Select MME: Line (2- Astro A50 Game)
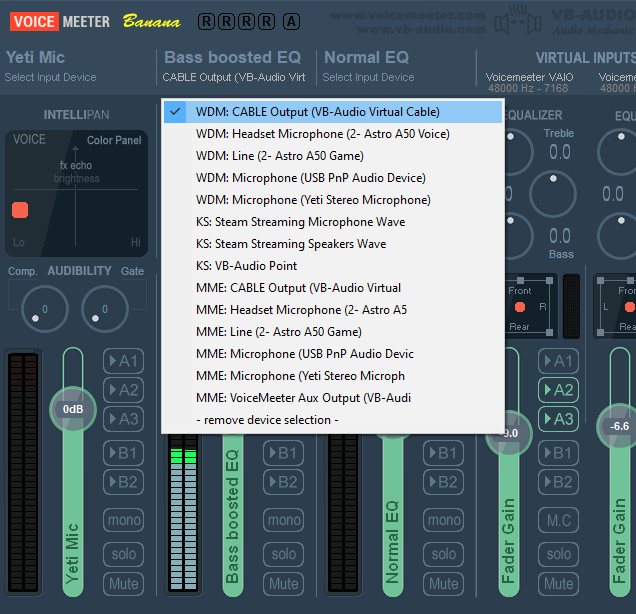This screenshot has height=614, width=636. (x=333, y=332)
